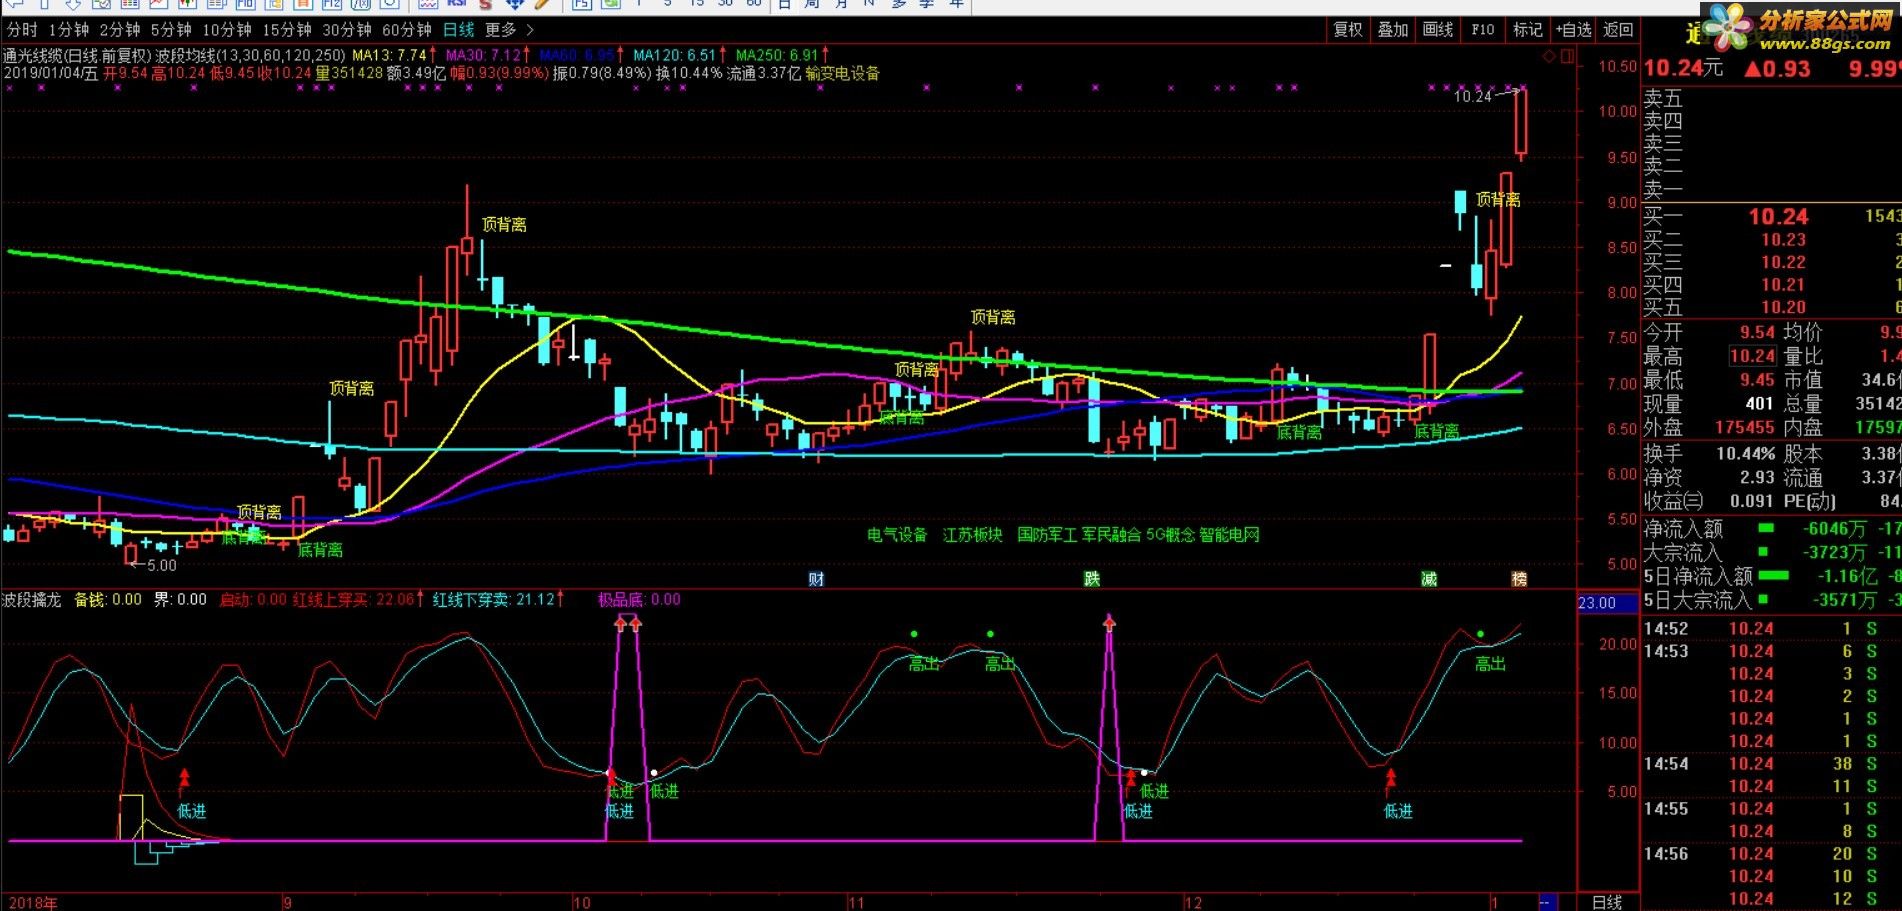Open the 电气设备 sector link
Viewport: 1902px width, 911px height.
897,535
